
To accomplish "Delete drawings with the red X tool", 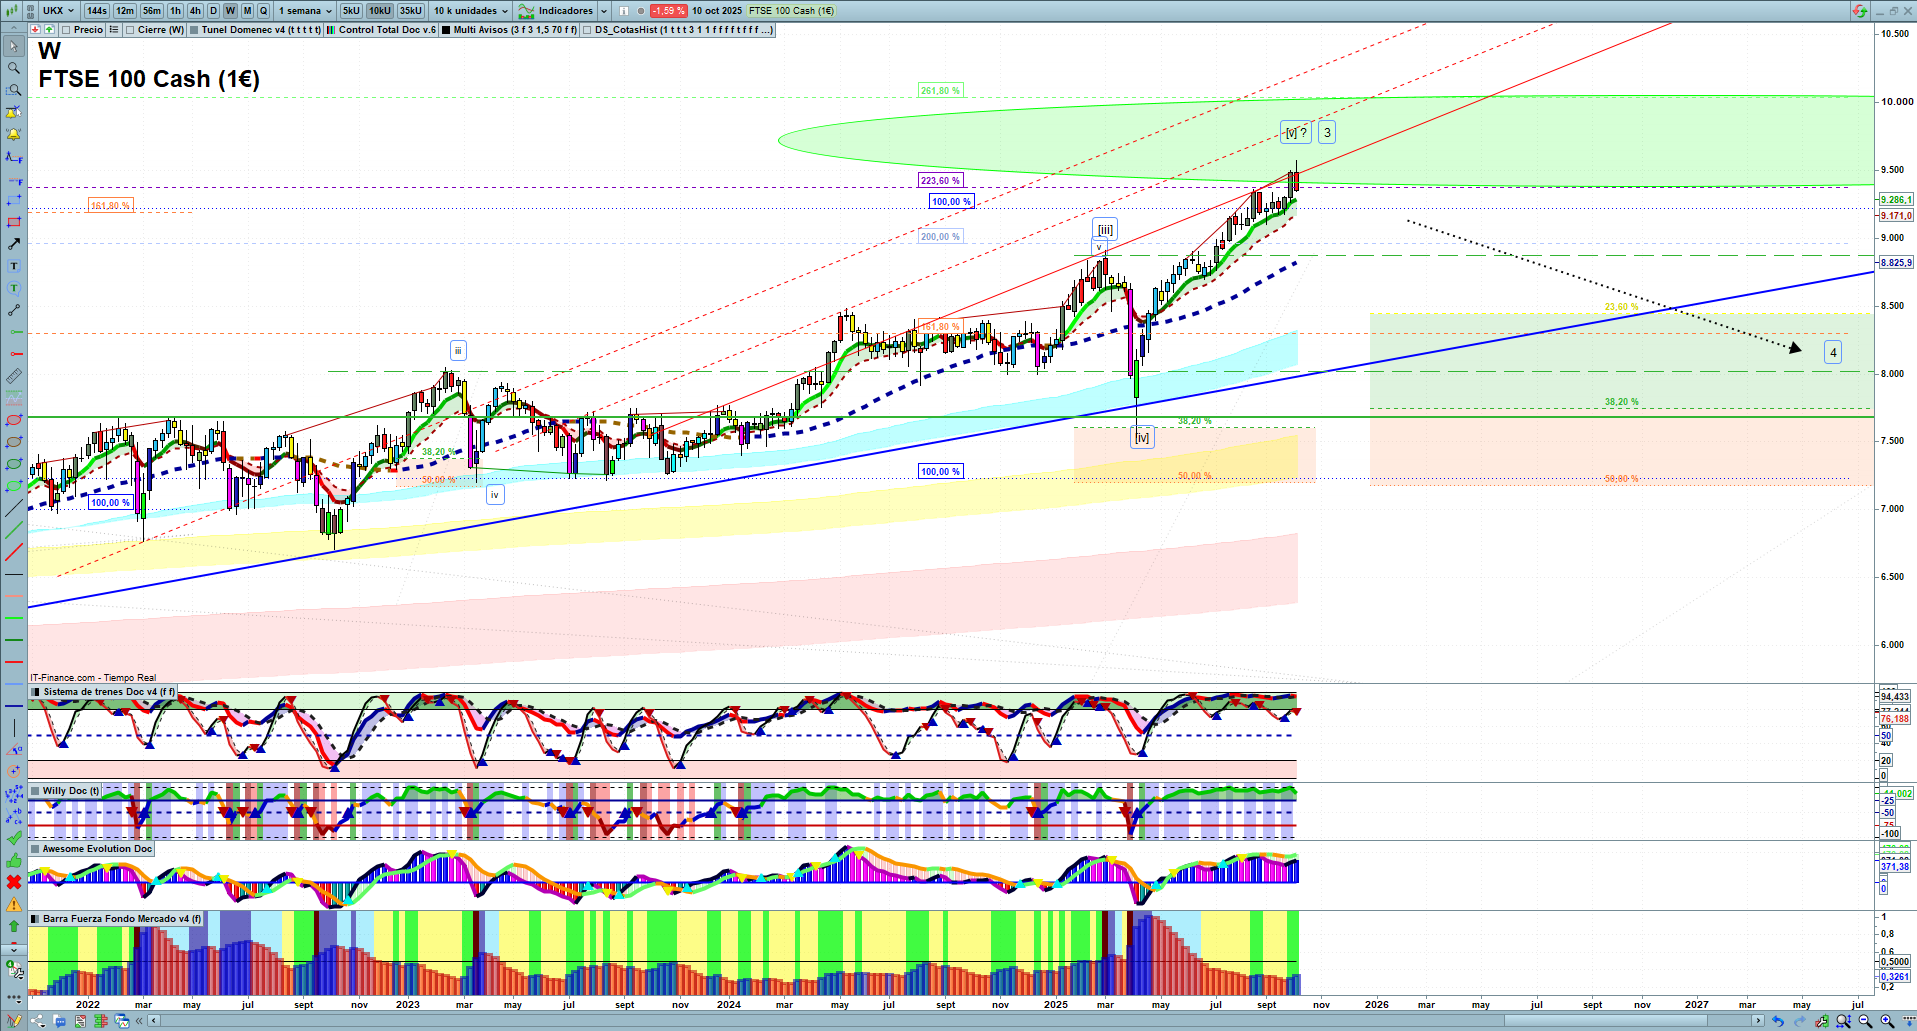I will click(x=14, y=882).
